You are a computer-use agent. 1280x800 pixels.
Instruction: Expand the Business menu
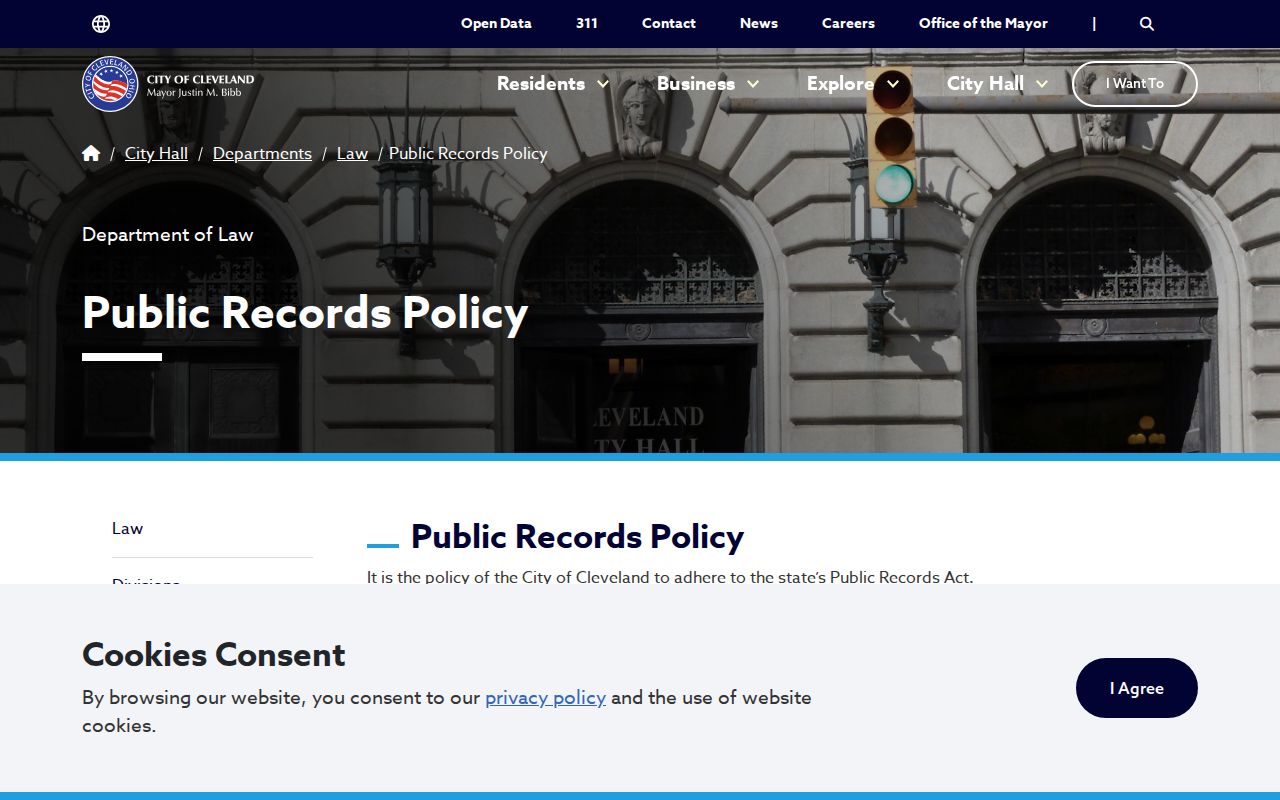[708, 84]
